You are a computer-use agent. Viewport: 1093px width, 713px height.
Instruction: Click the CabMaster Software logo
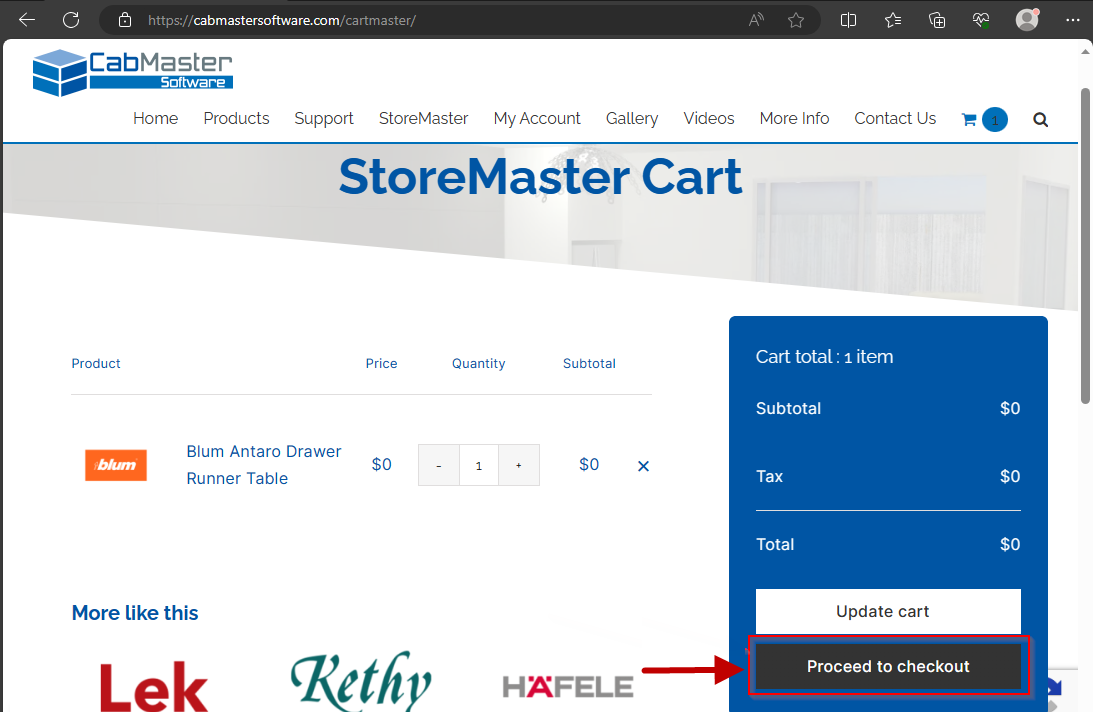pos(132,72)
